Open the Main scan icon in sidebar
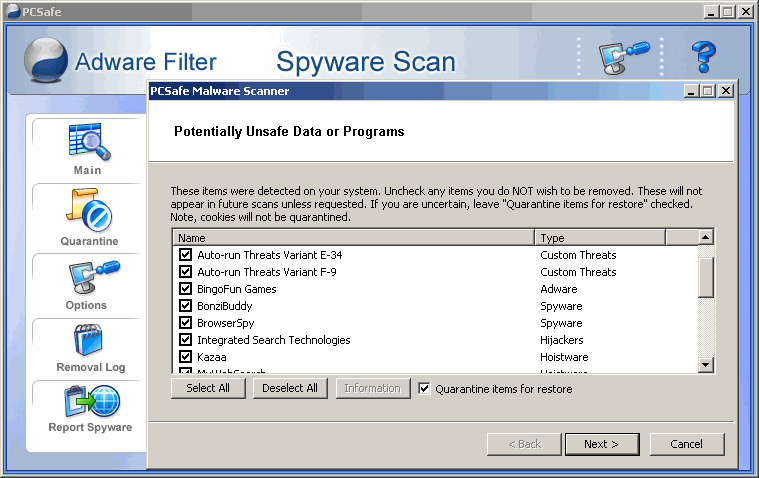The image size is (759, 478). (x=90, y=142)
